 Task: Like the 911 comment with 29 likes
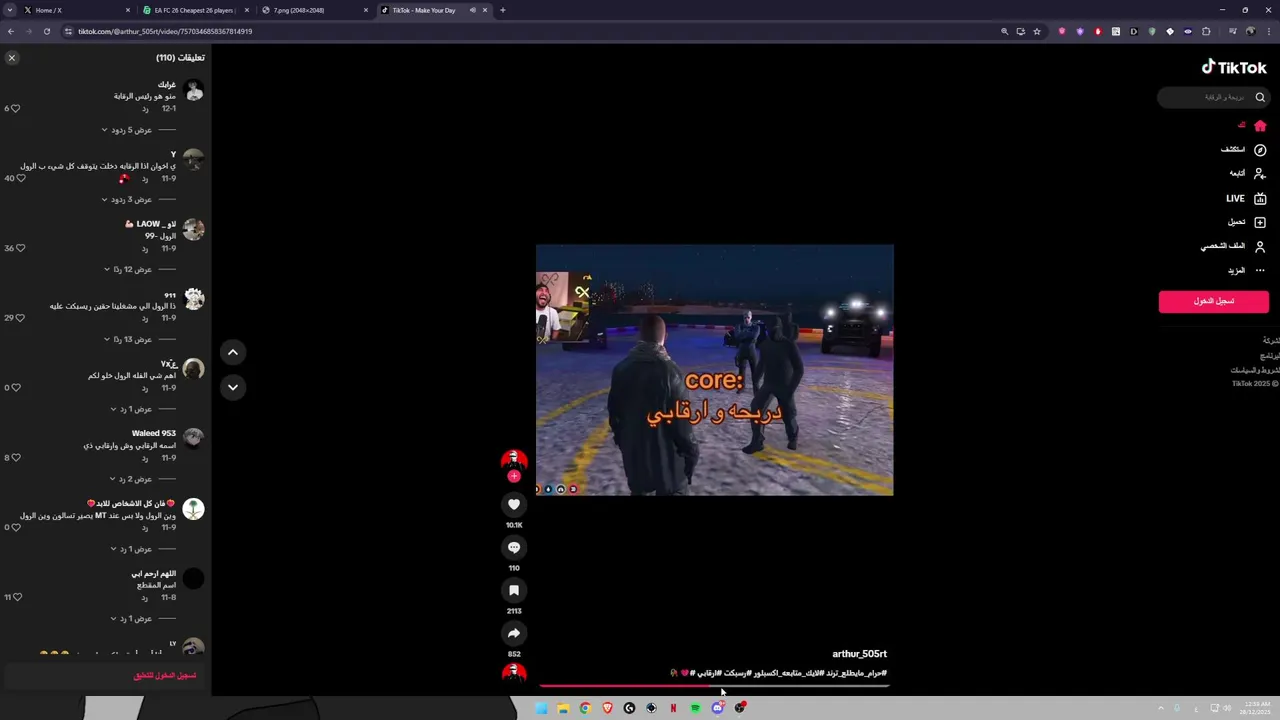click(x=20, y=318)
